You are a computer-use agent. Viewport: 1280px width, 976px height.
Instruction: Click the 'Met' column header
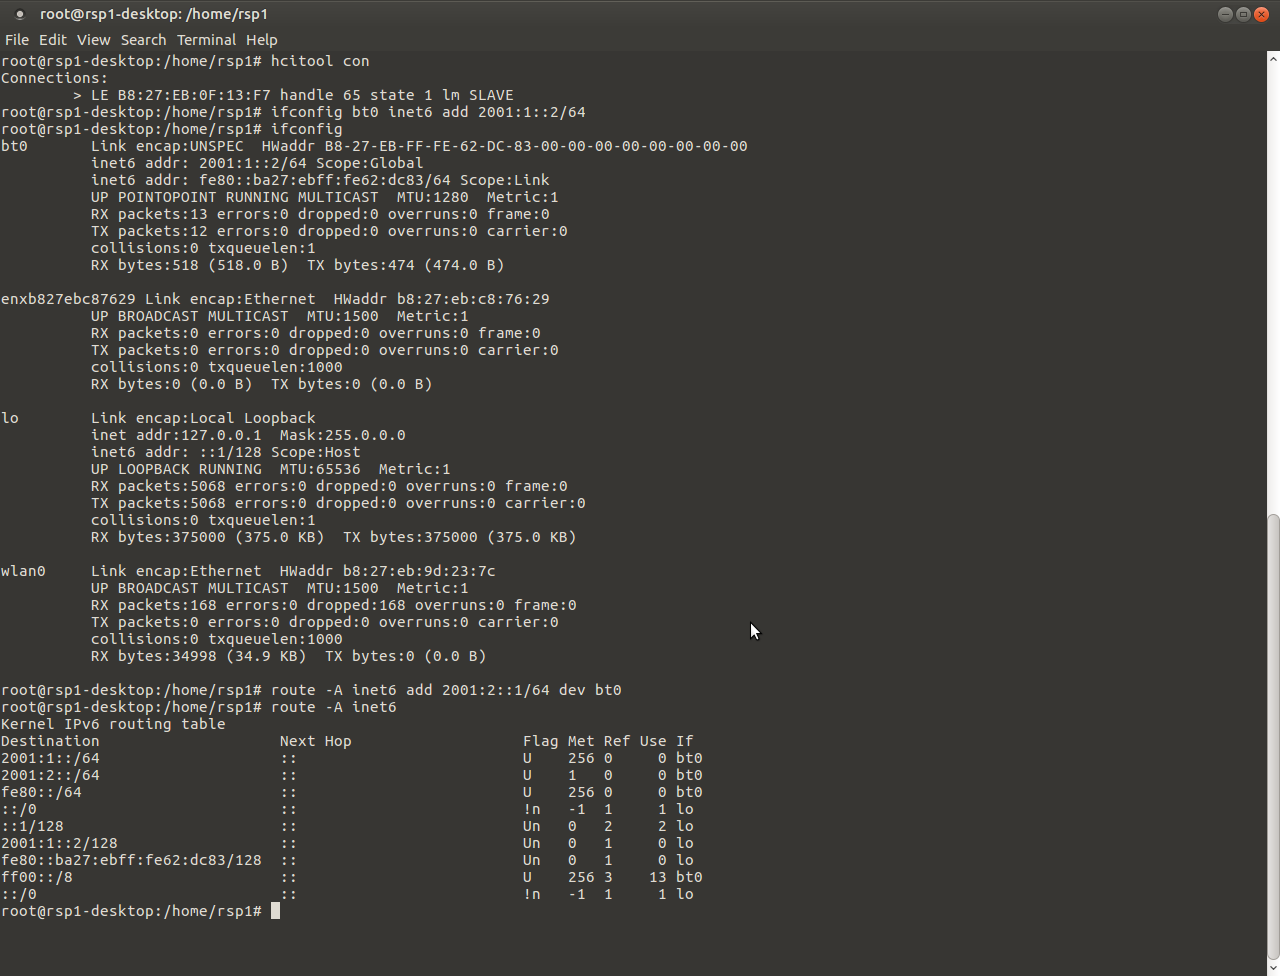(x=581, y=741)
